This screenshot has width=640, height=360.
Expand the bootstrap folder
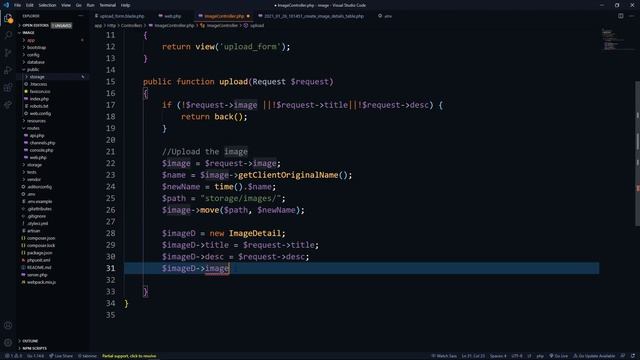[52, 47]
